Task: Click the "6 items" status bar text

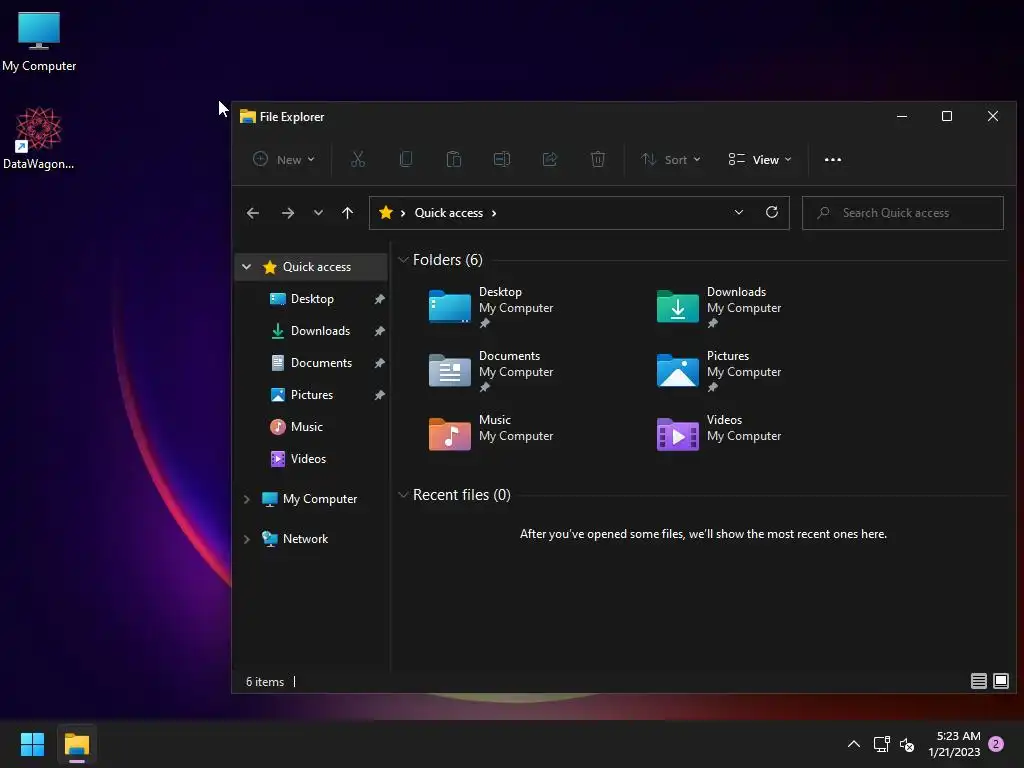Action: pyautogui.click(x=264, y=681)
